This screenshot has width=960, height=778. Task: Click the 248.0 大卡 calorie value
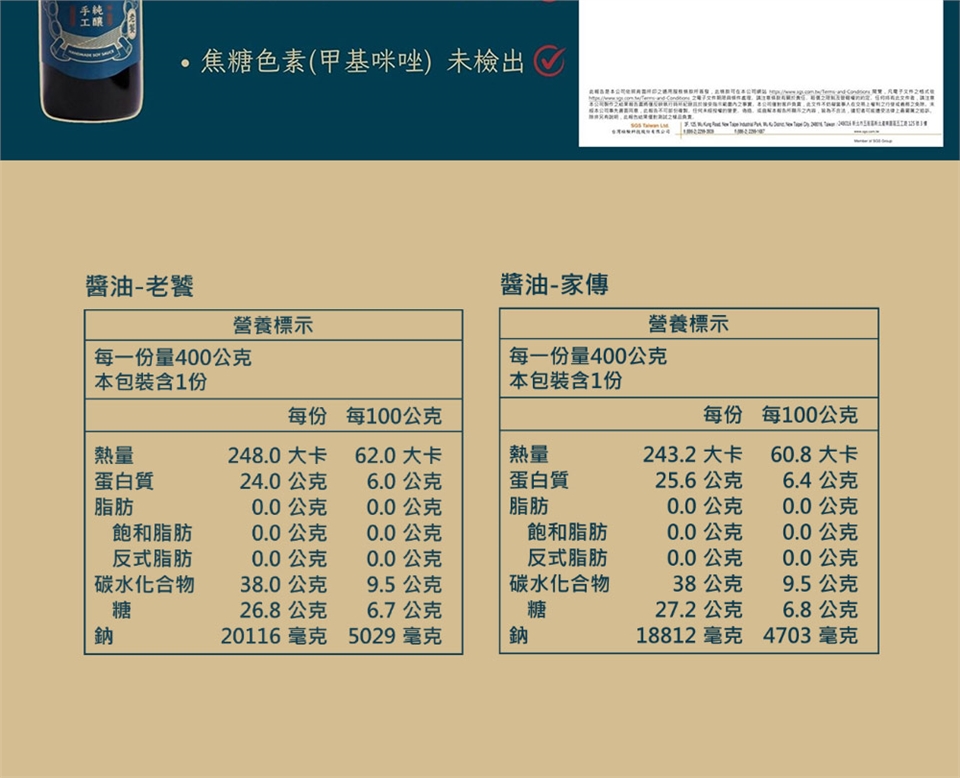click(277, 456)
